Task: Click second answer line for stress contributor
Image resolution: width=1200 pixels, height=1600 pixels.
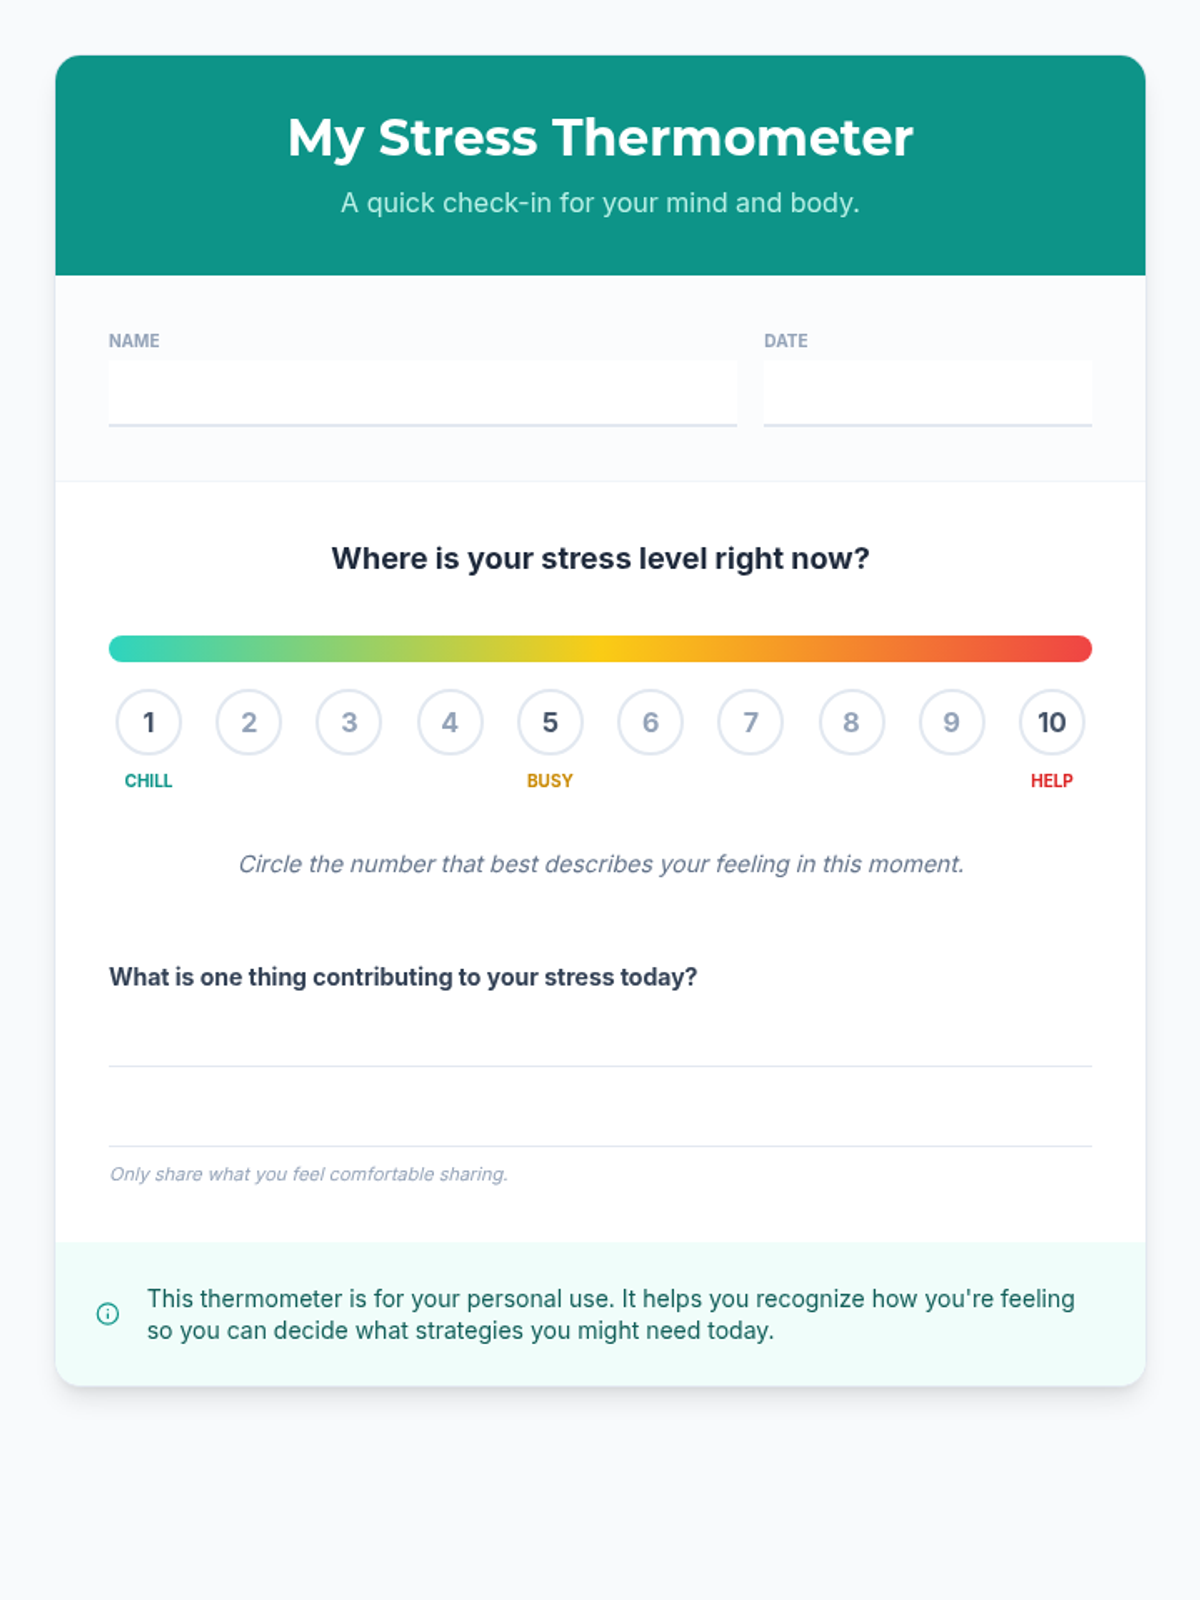Action: pos(600,1121)
